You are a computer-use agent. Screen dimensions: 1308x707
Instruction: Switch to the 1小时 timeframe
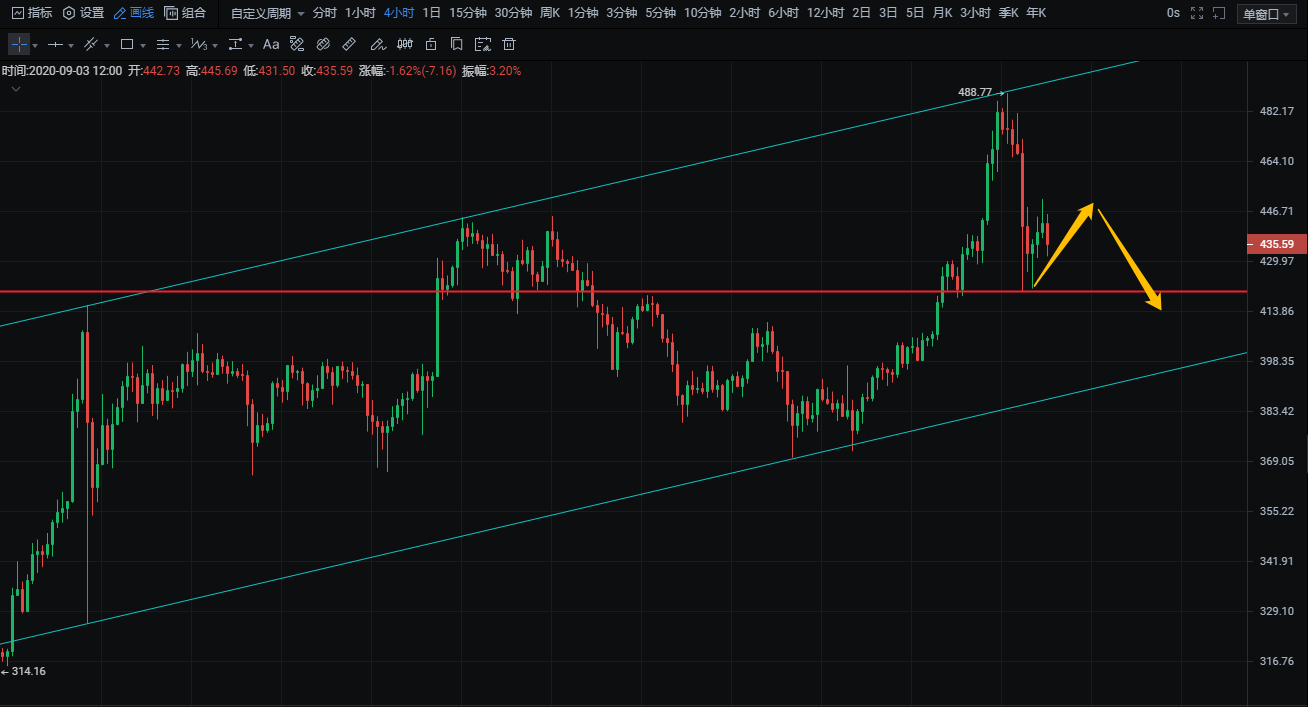pyautogui.click(x=360, y=13)
